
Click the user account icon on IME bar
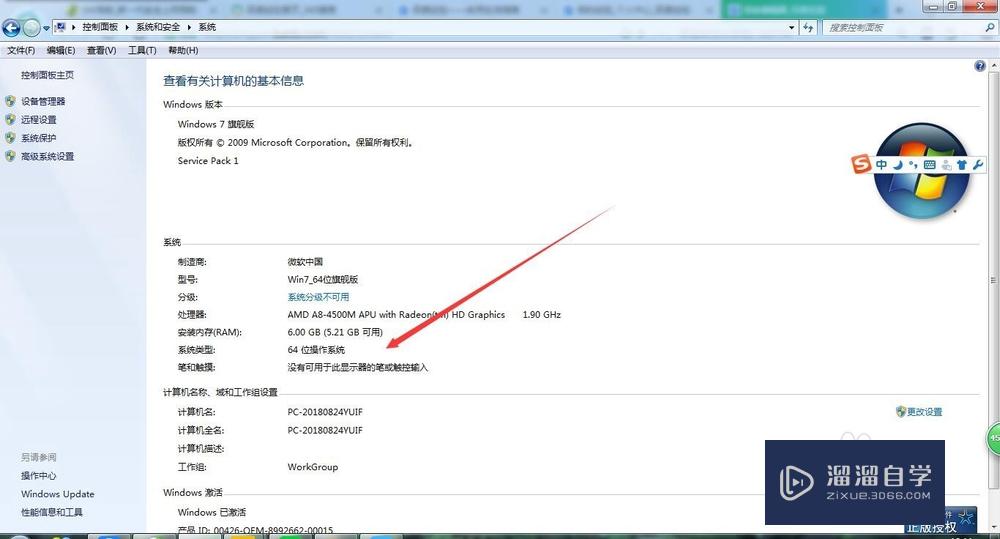point(946,165)
